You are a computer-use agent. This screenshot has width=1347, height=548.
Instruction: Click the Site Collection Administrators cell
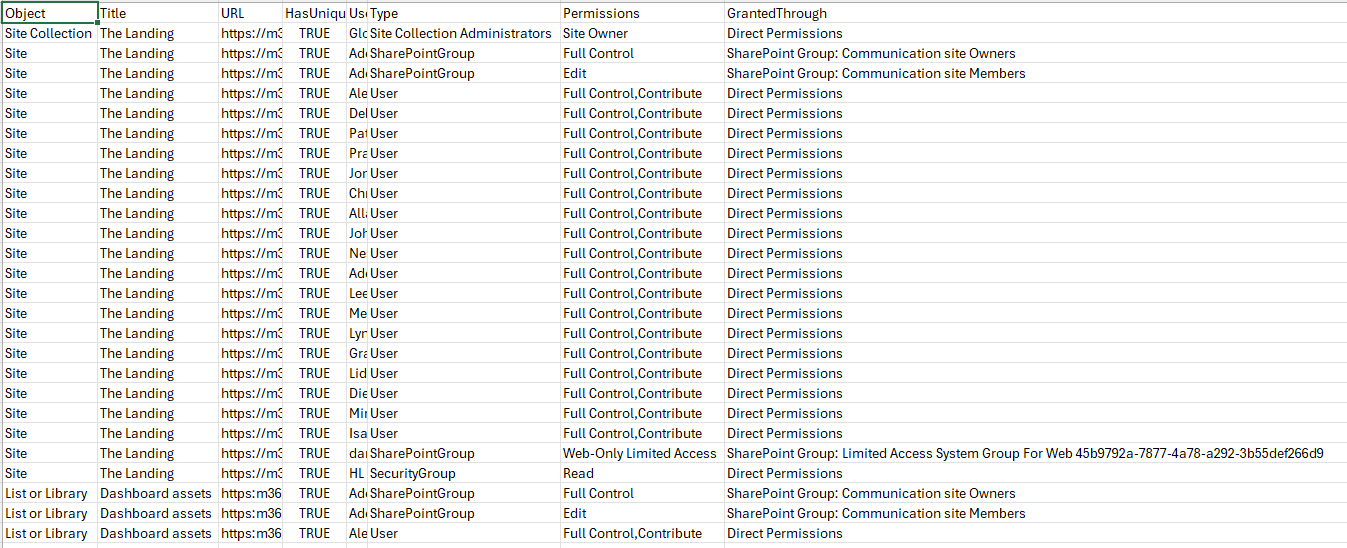464,33
